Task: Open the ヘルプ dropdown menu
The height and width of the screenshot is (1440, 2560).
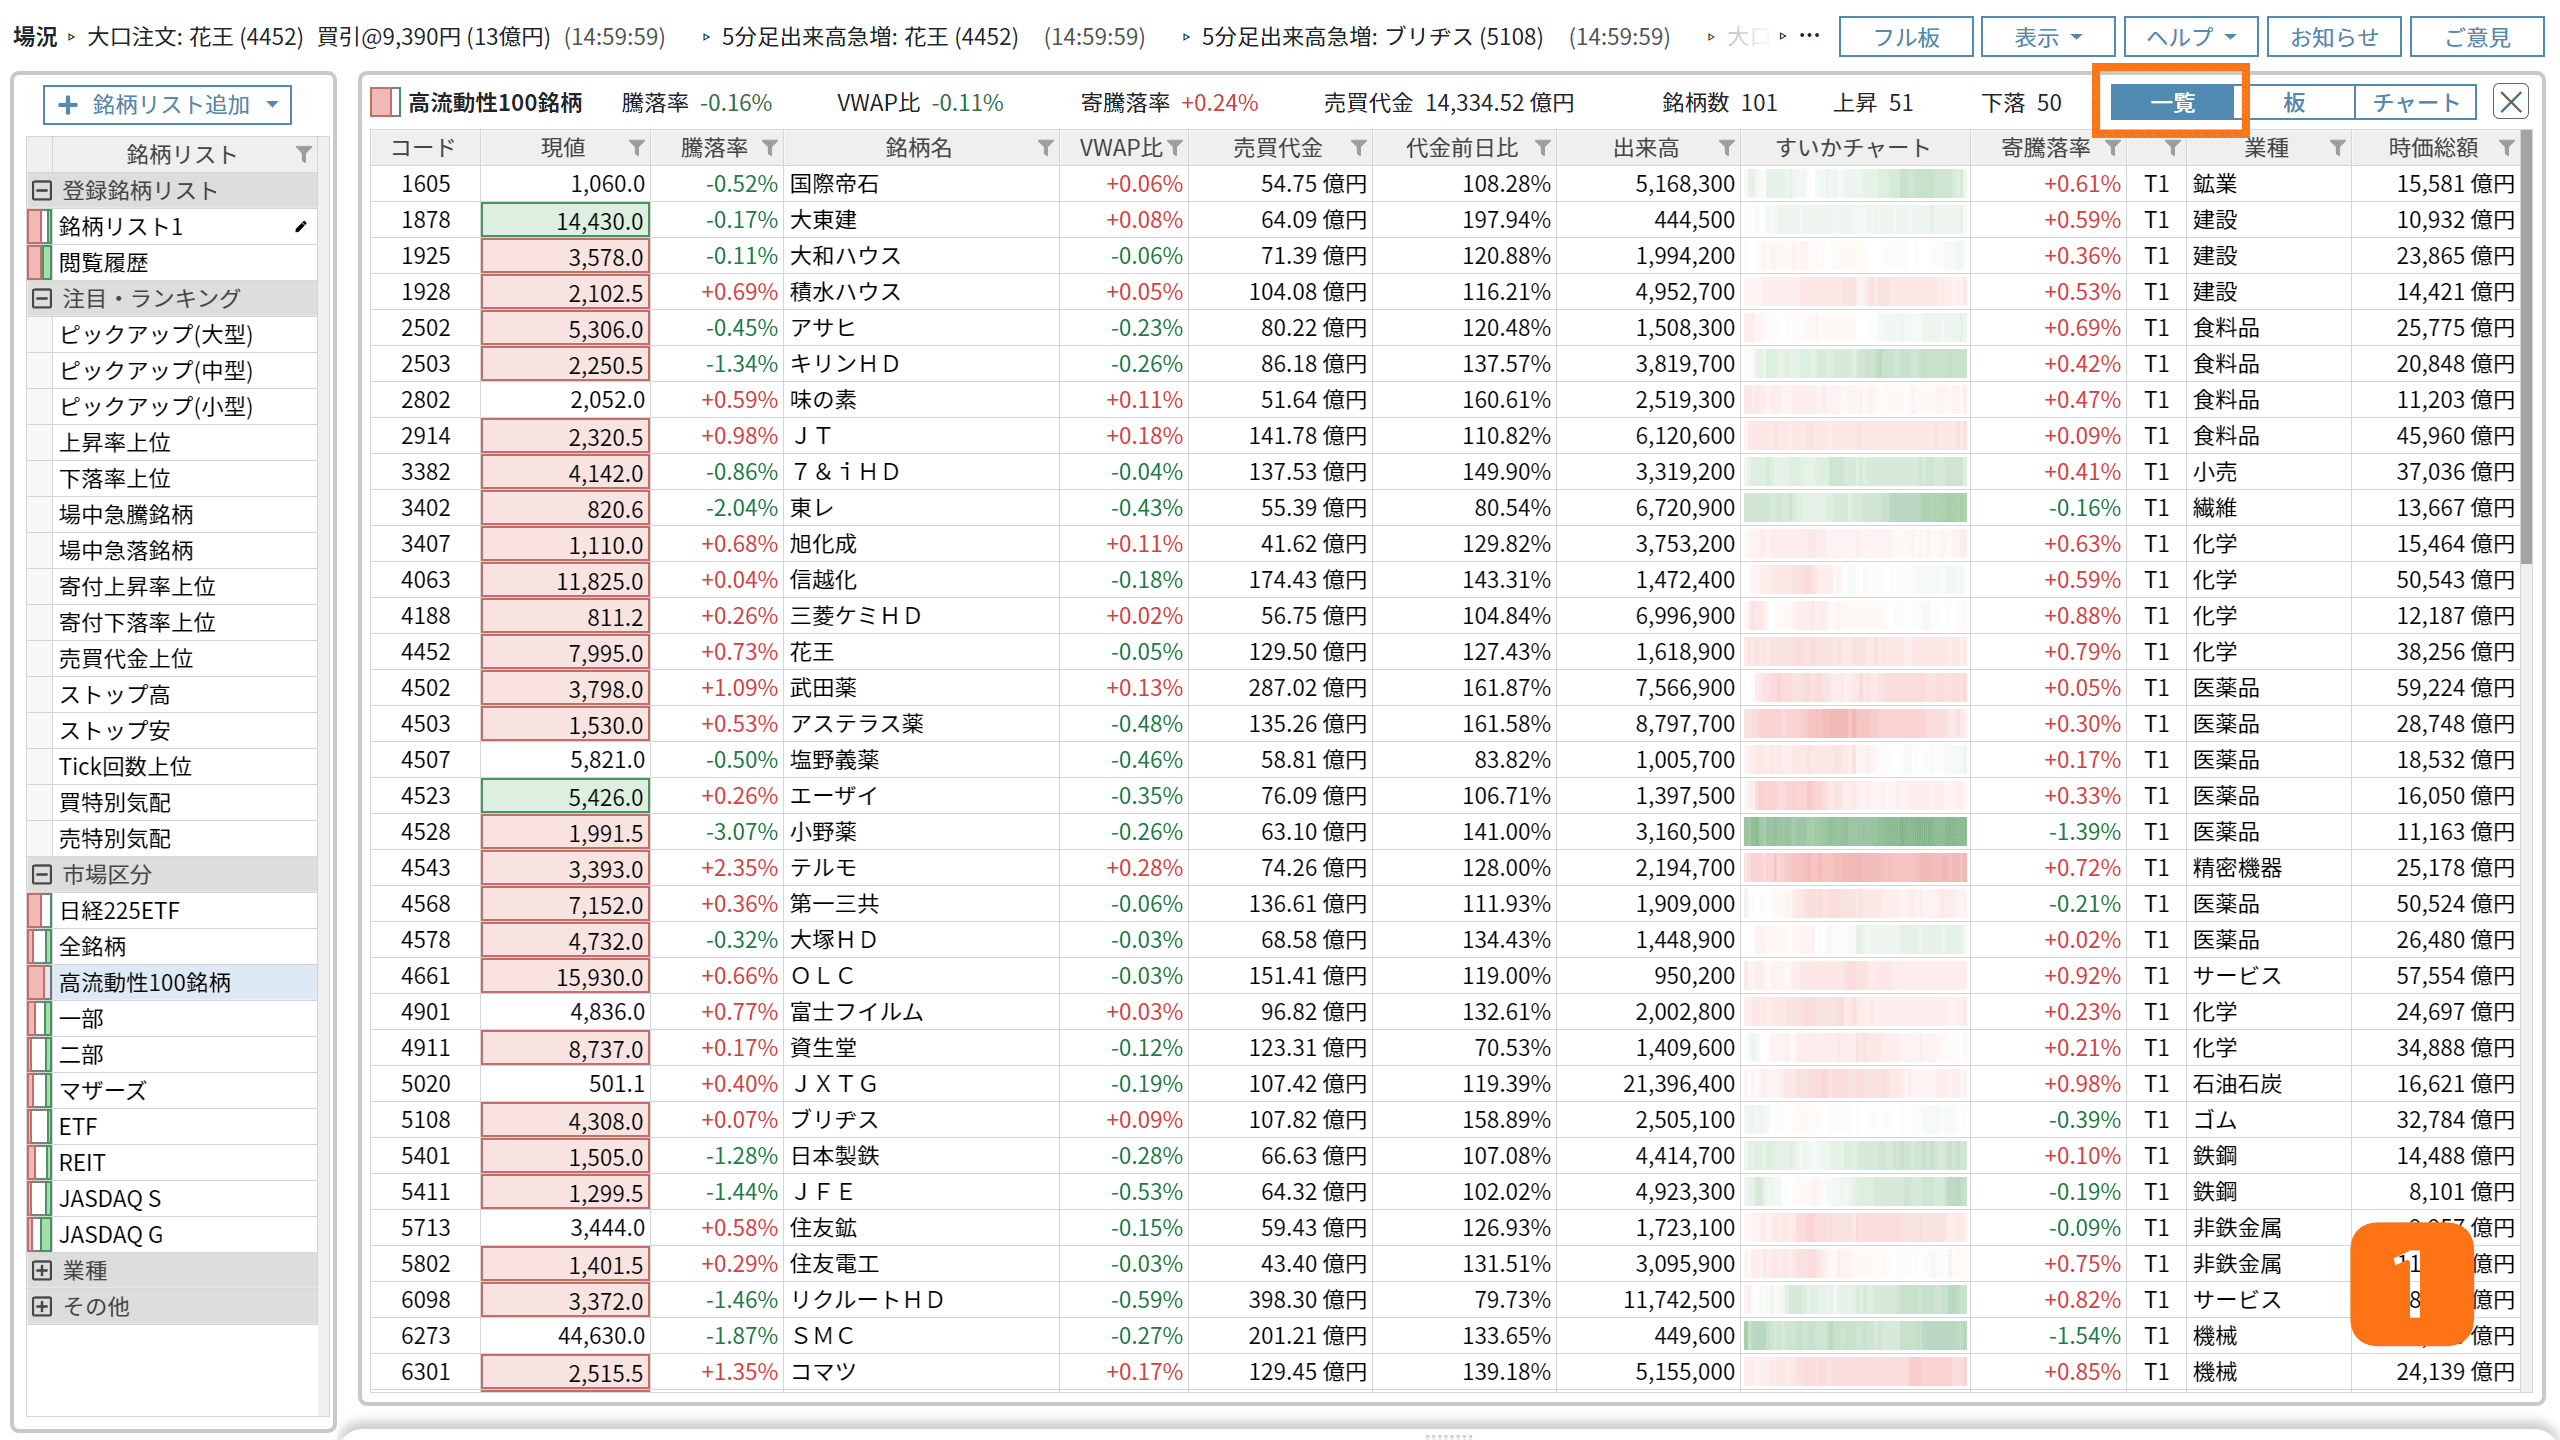Action: [x=2190, y=37]
